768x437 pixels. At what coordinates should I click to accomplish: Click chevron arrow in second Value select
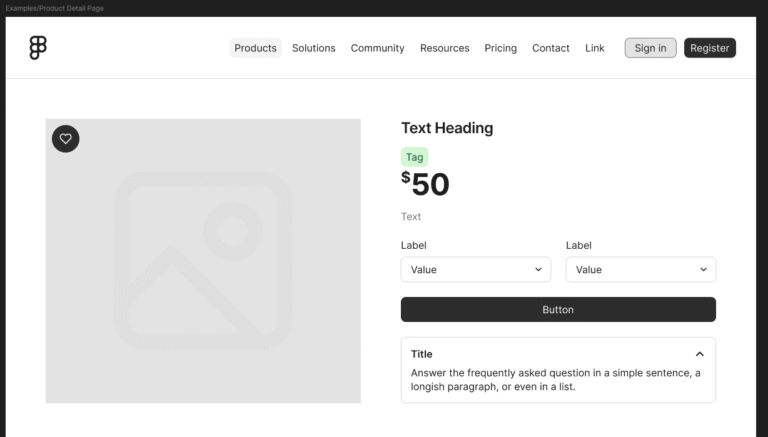pyautogui.click(x=703, y=270)
